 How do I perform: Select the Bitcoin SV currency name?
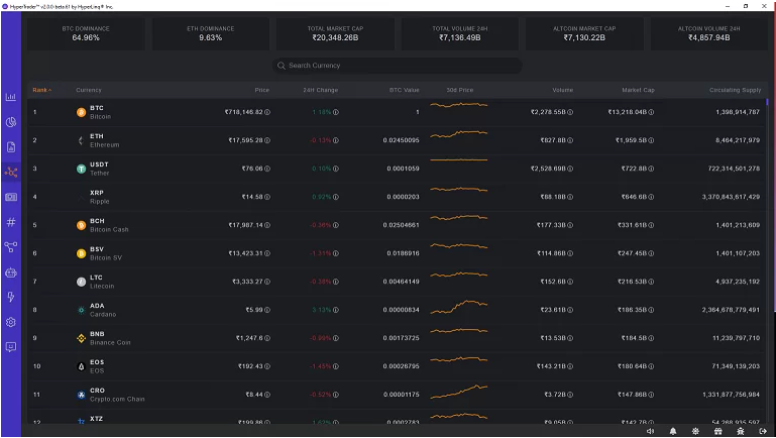[x=106, y=258]
